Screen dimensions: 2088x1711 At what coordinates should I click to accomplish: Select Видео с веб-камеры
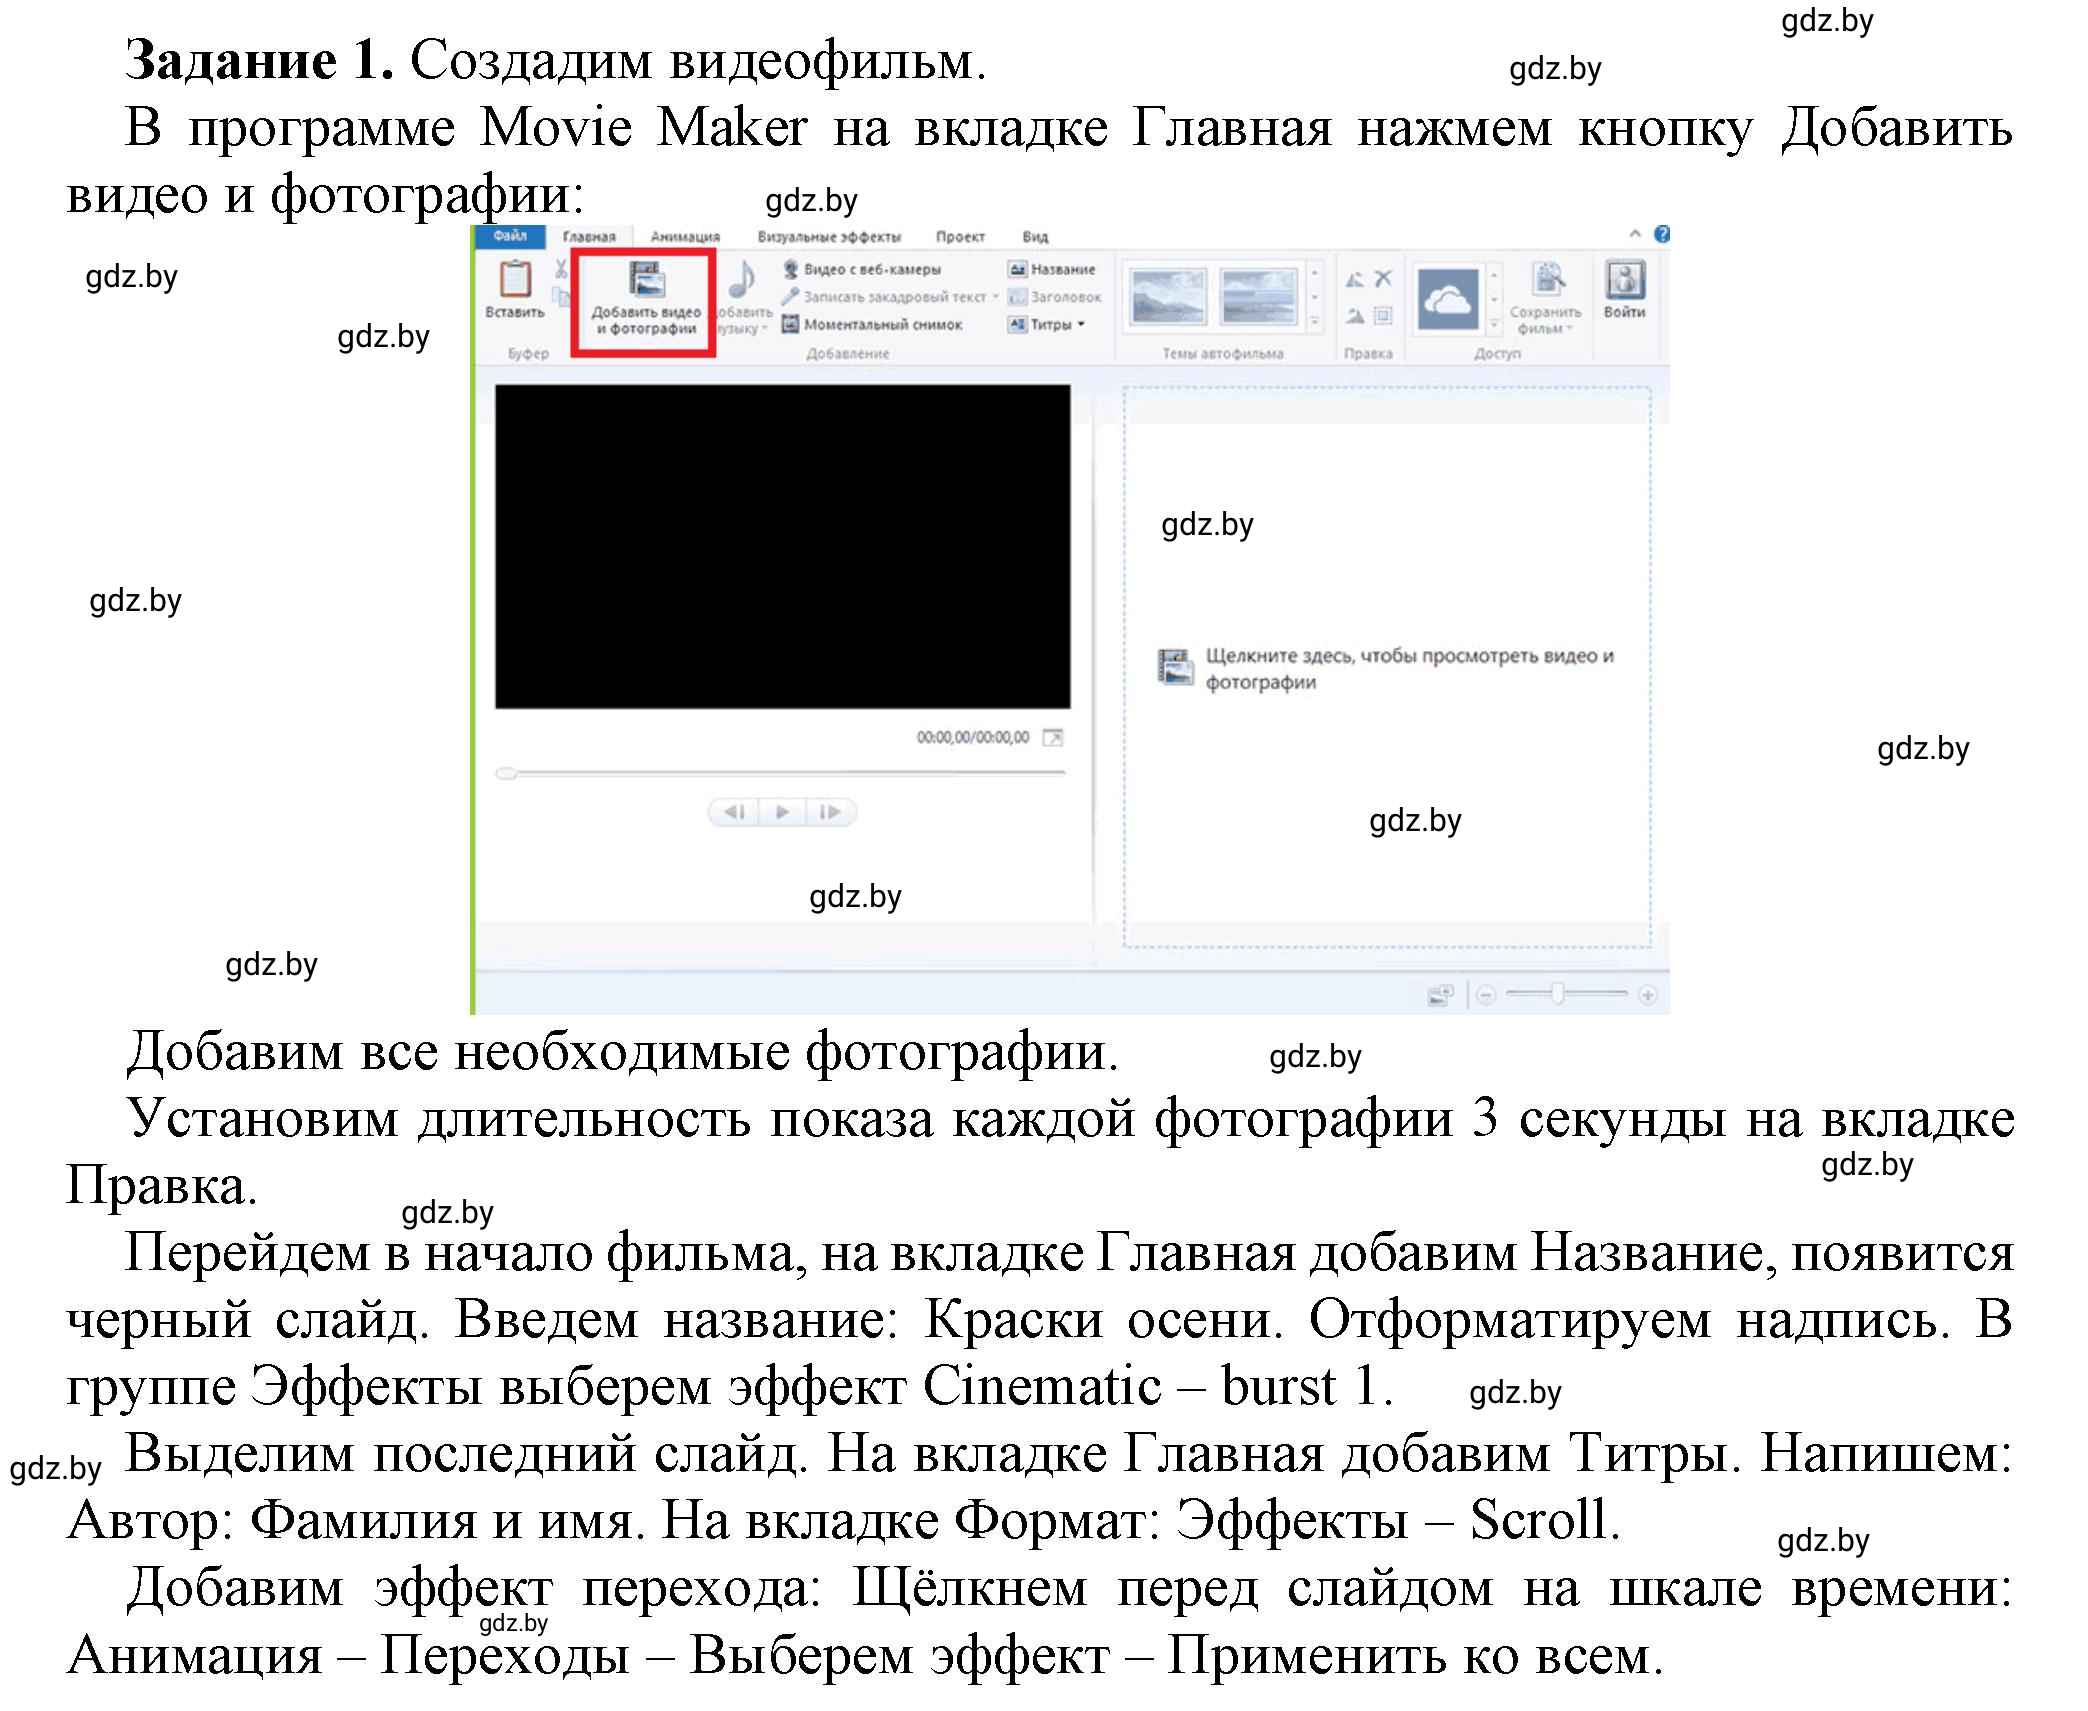tap(862, 269)
